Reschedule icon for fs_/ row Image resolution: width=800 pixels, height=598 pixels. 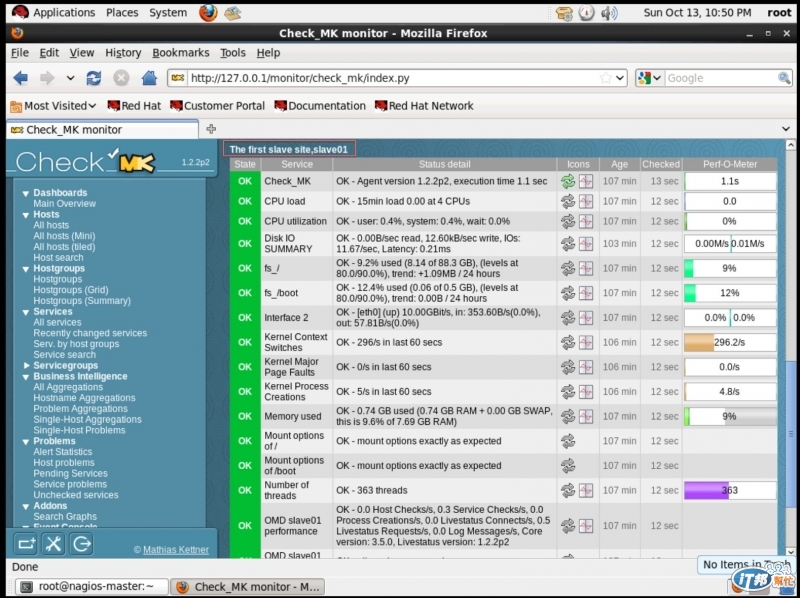(568, 268)
